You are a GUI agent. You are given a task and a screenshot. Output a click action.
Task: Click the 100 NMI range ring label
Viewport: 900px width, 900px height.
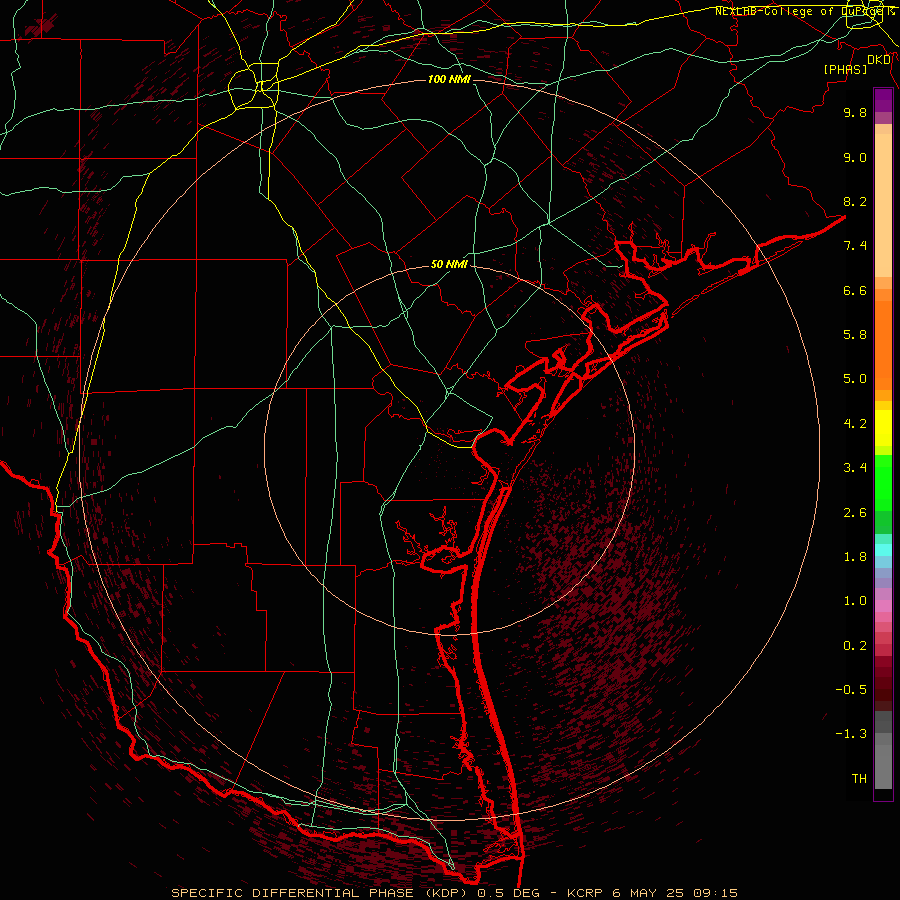(449, 79)
